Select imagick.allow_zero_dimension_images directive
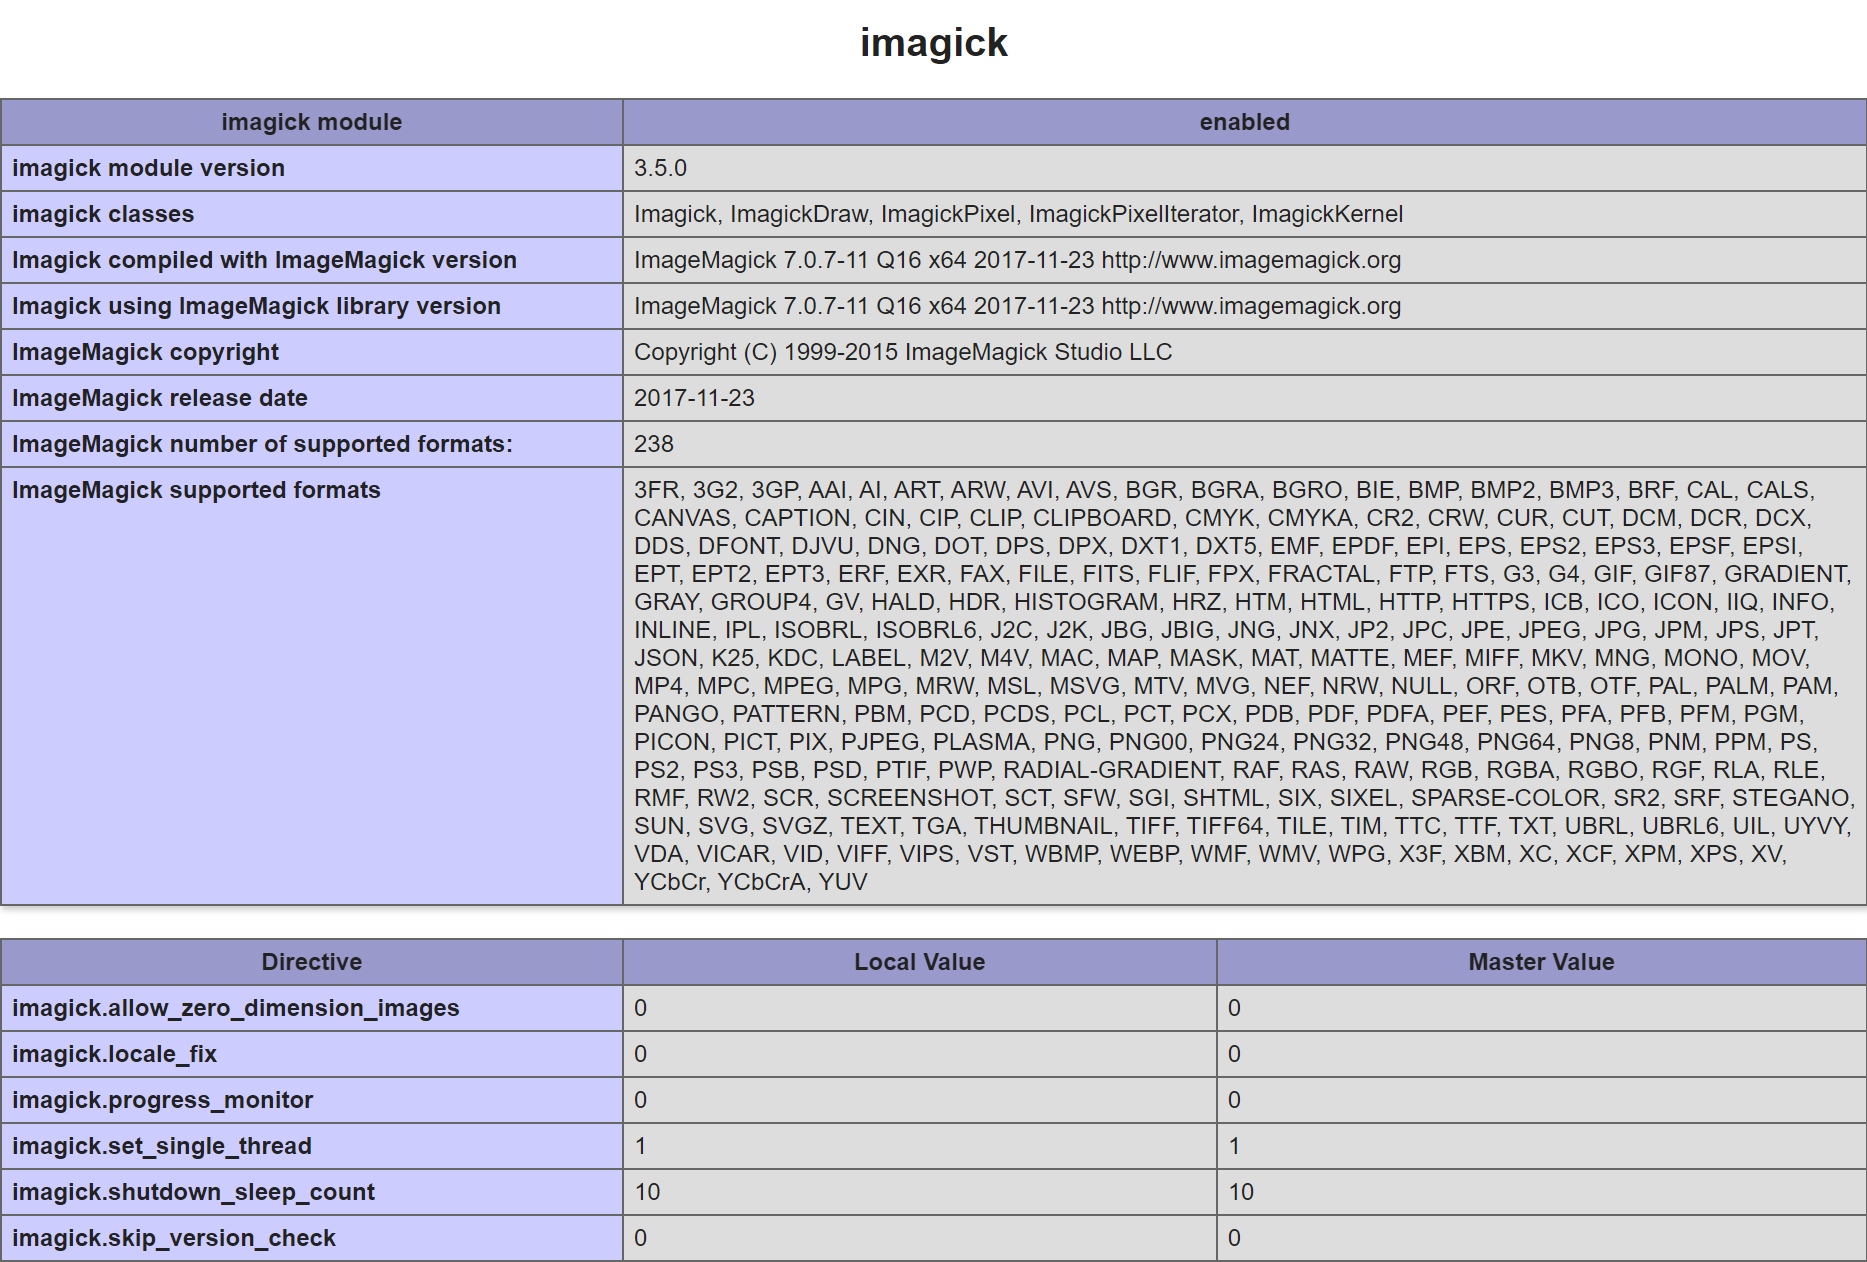This screenshot has height=1262, width=1867. pyautogui.click(x=236, y=1008)
